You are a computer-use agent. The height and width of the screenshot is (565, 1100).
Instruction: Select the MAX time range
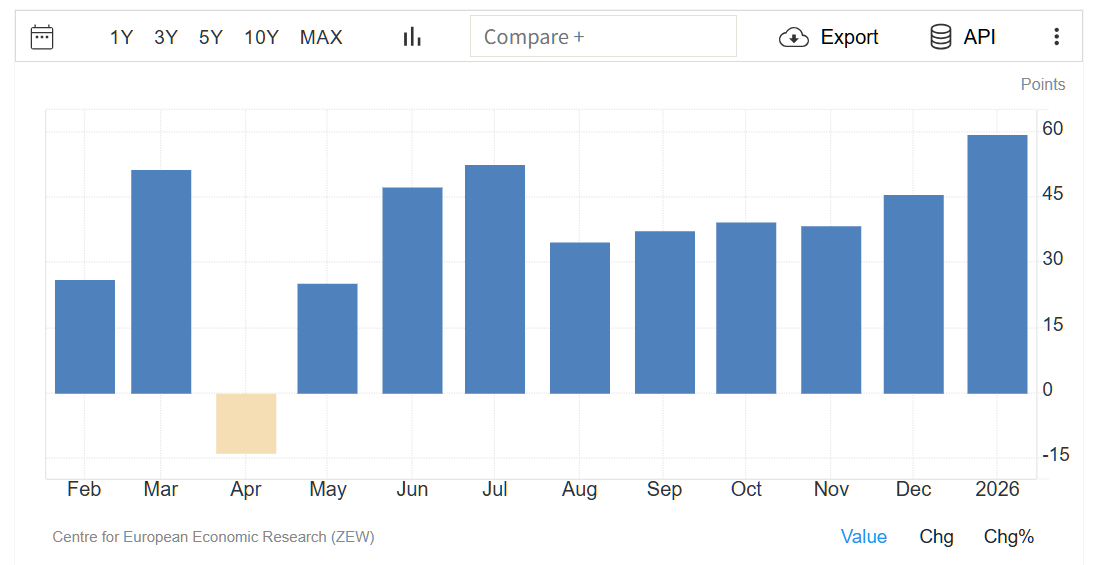click(x=321, y=37)
